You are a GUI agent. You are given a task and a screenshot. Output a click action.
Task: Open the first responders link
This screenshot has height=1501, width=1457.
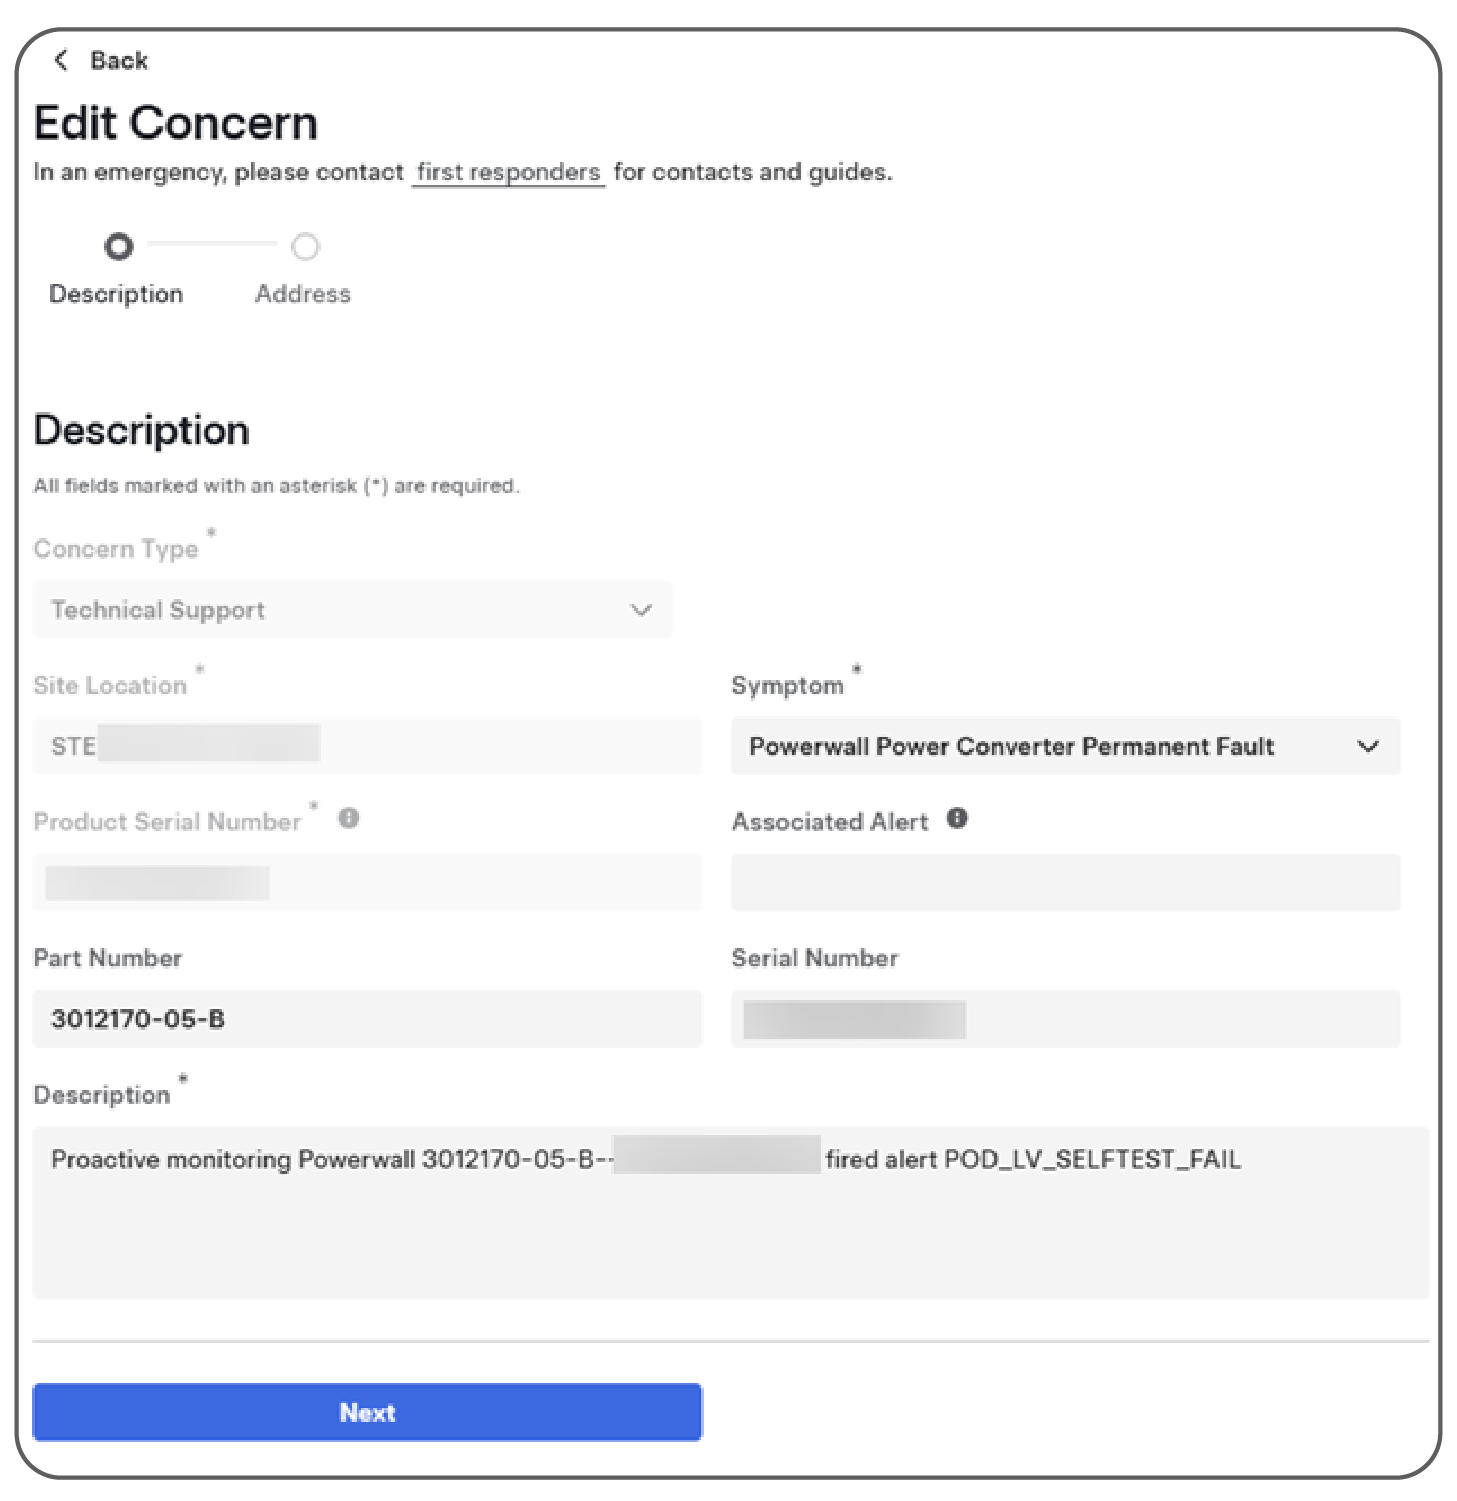508,172
